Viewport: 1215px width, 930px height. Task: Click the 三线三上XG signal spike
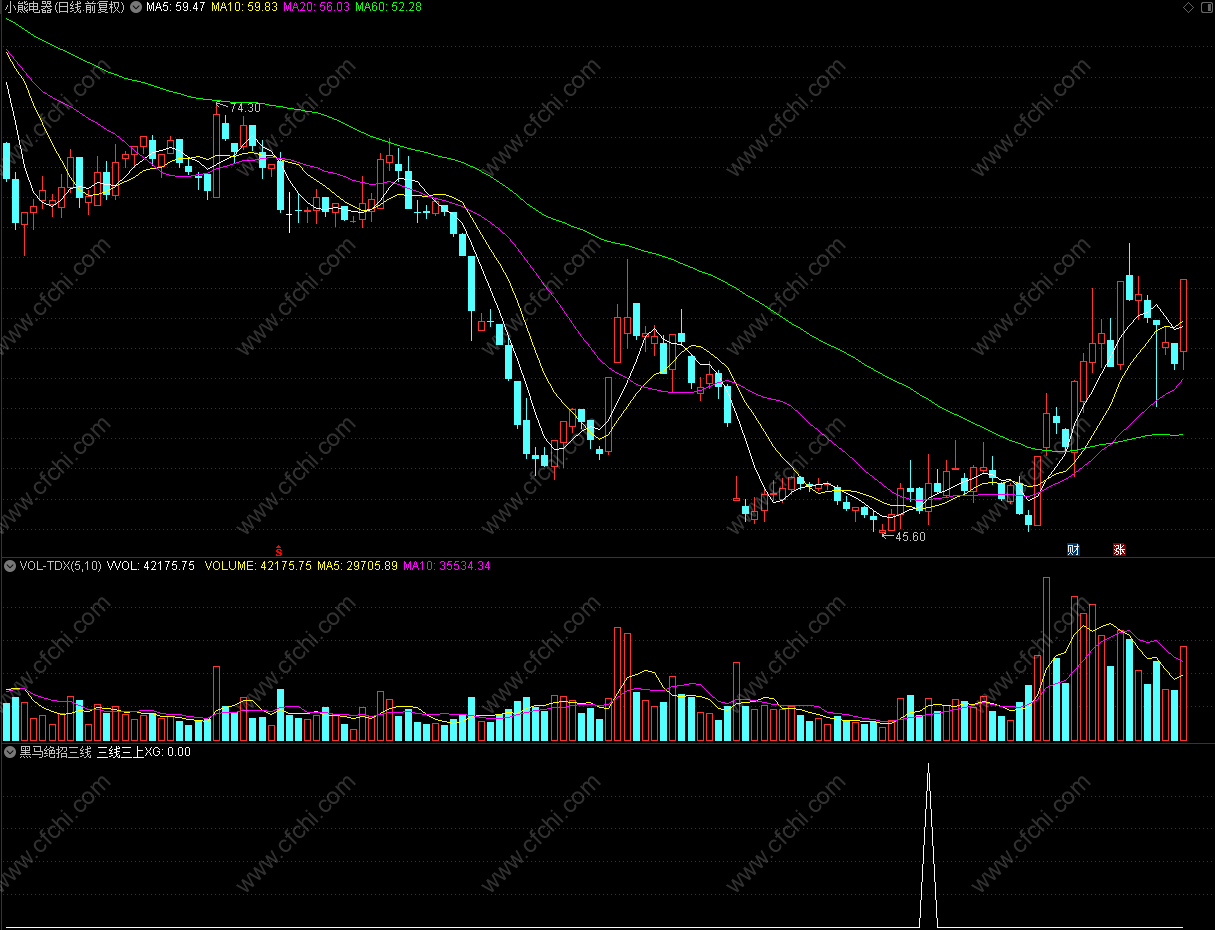[x=928, y=845]
